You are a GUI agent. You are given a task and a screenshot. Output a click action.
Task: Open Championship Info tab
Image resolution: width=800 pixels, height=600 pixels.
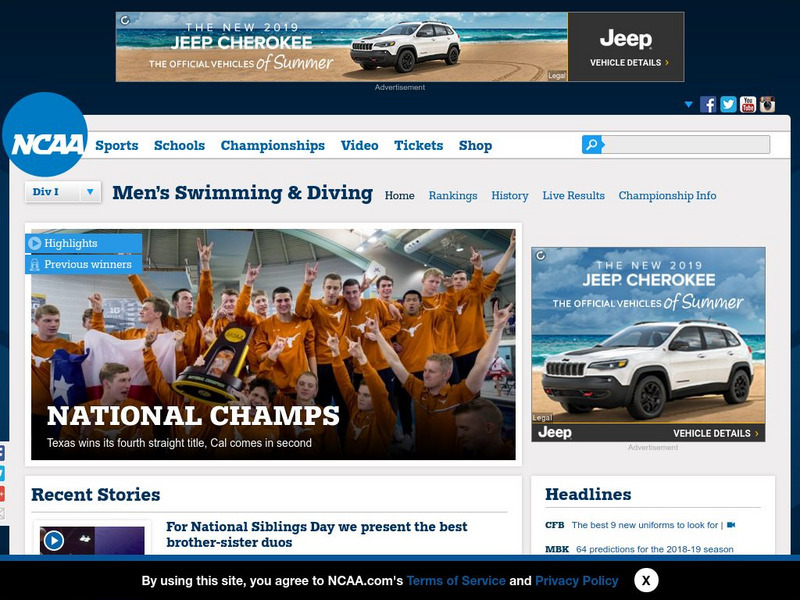tap(667, 195)
